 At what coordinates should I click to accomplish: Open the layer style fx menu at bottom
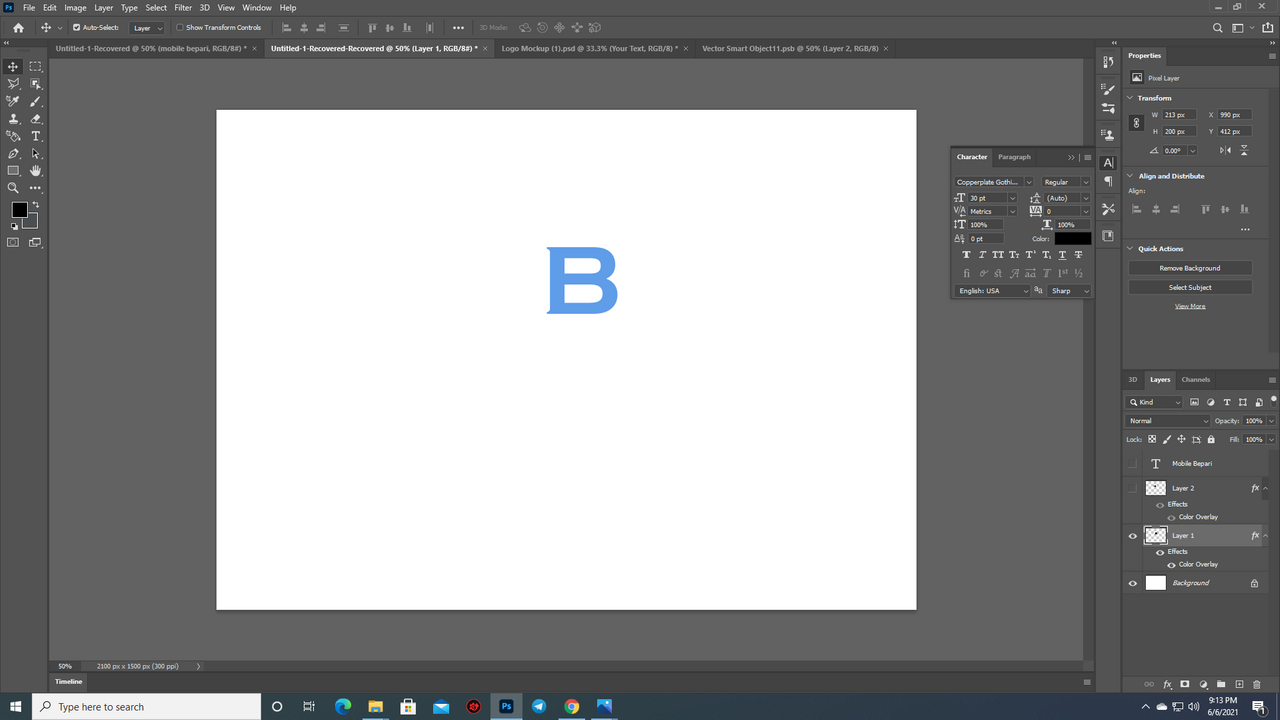[x=1167, y=685]
